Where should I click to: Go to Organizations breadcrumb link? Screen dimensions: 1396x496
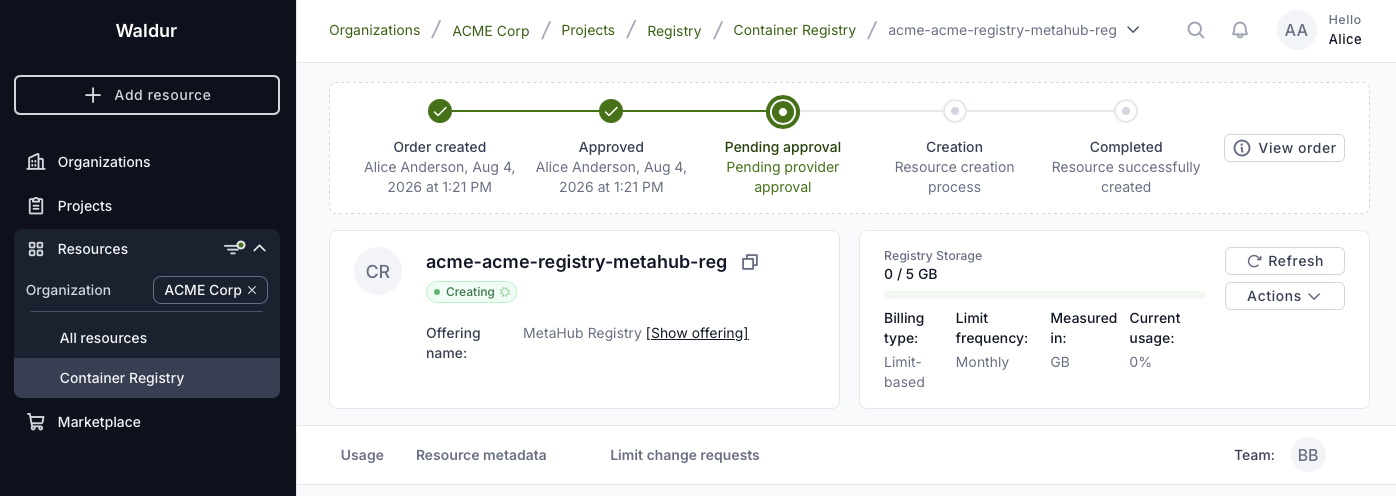coord(375,30)
